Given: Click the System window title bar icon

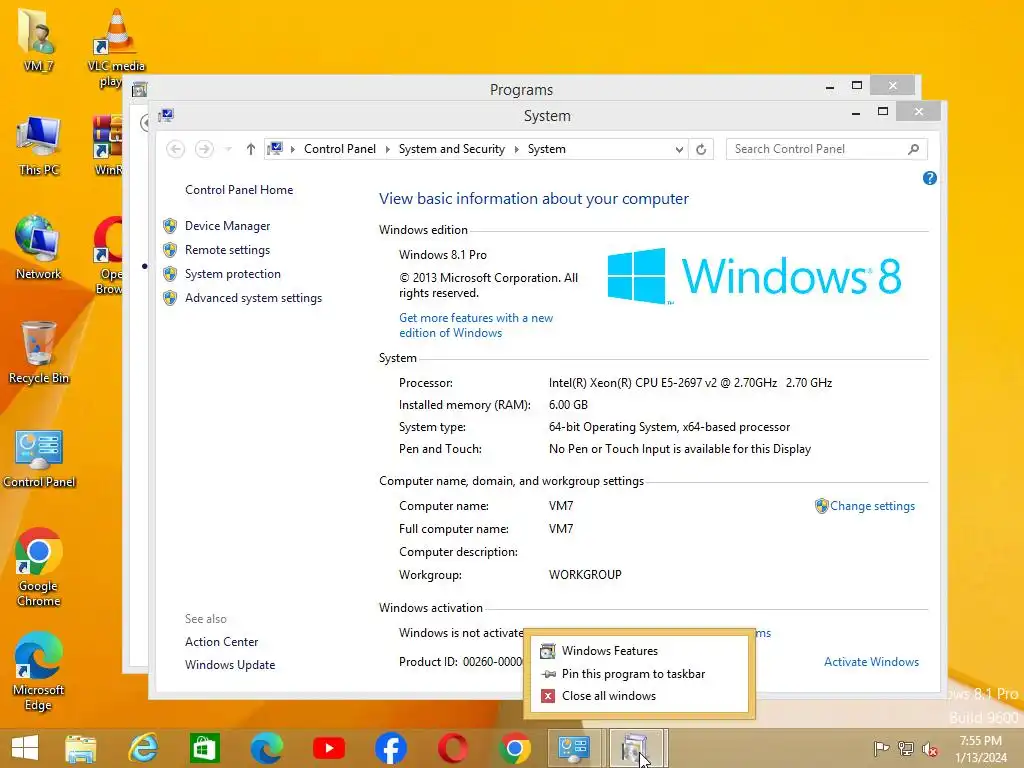Looking at the screenshot, I should (x=166, y=116).
